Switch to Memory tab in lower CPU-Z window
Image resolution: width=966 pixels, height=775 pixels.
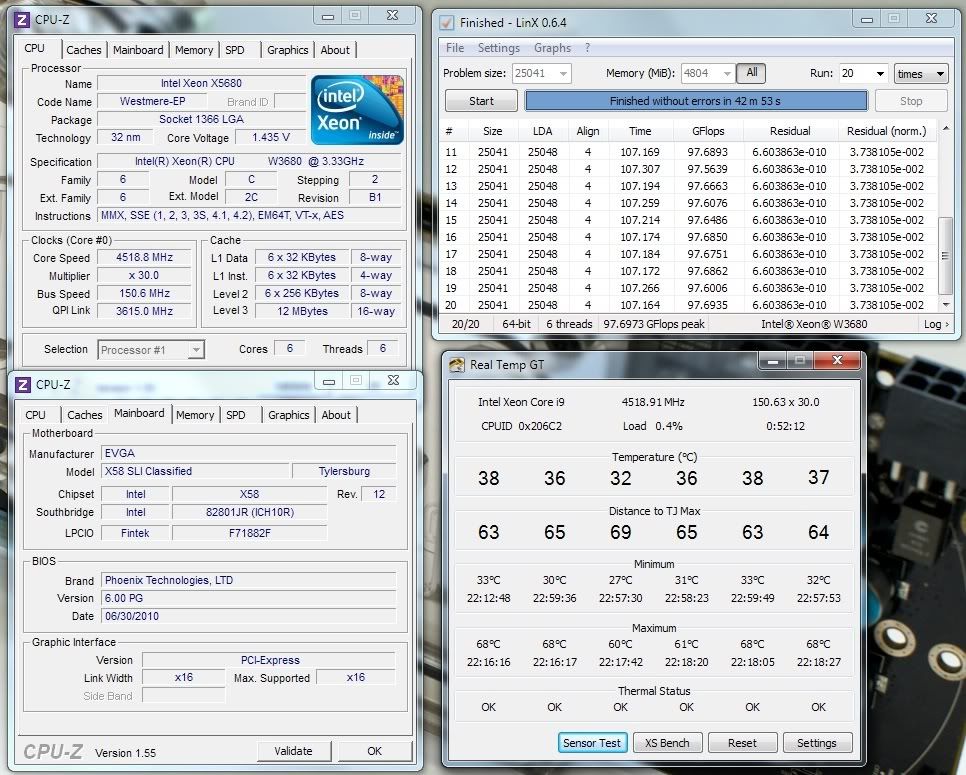(x=195, y=415)
